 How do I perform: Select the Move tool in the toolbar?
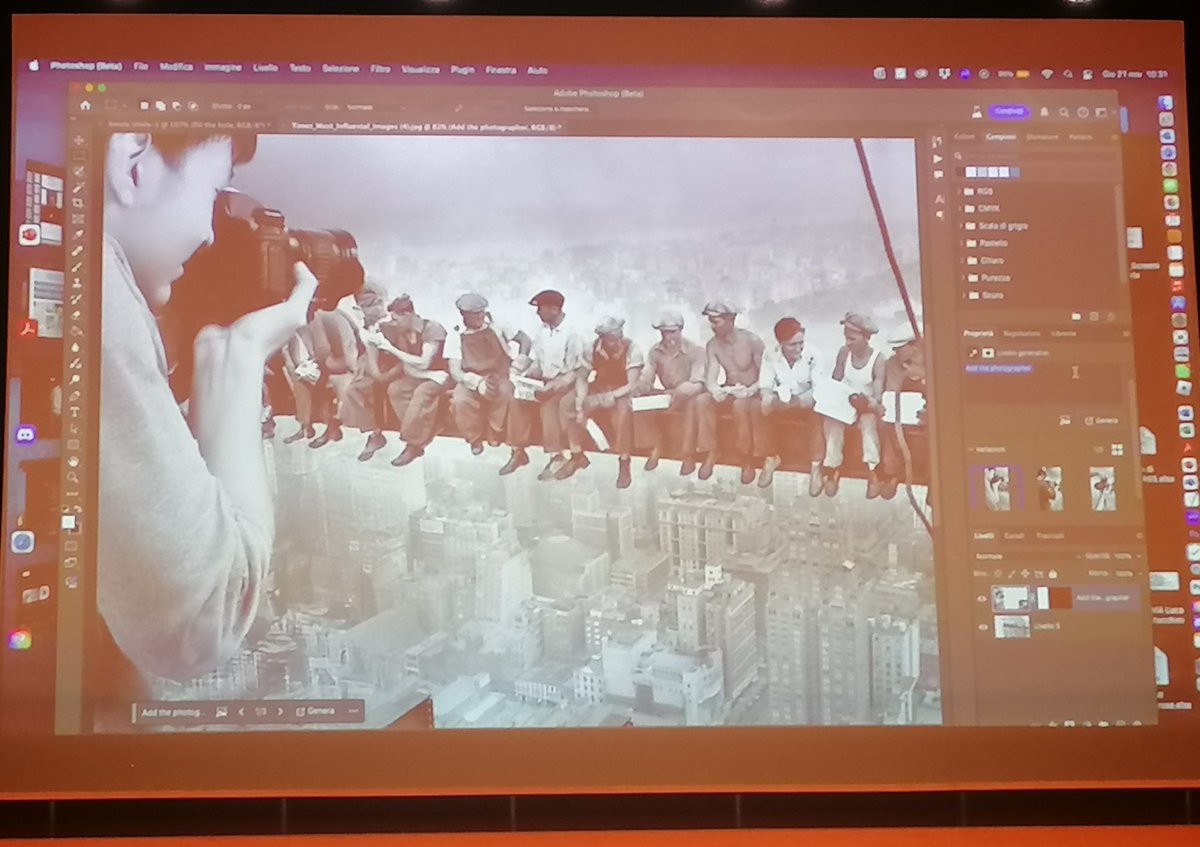click(79, 140)
